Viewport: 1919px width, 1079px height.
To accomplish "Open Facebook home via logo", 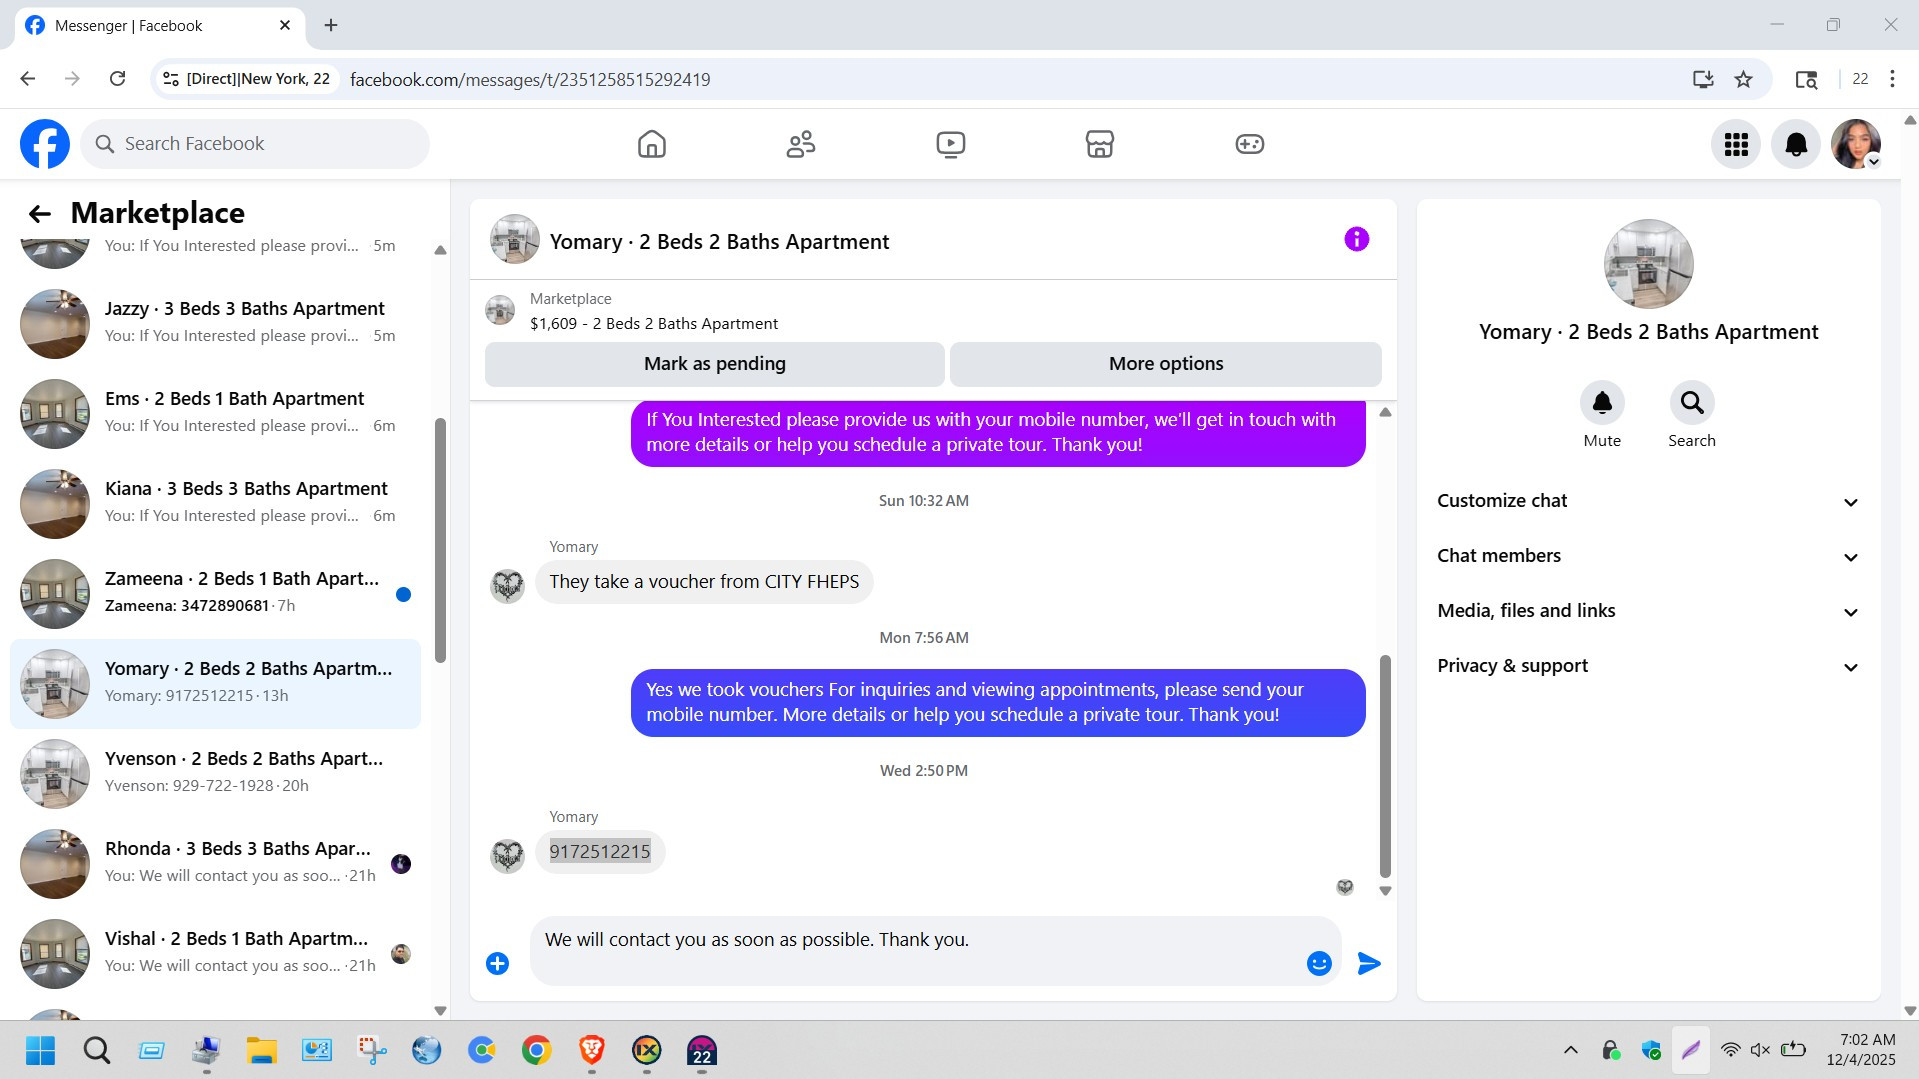I will click(45, 144).
